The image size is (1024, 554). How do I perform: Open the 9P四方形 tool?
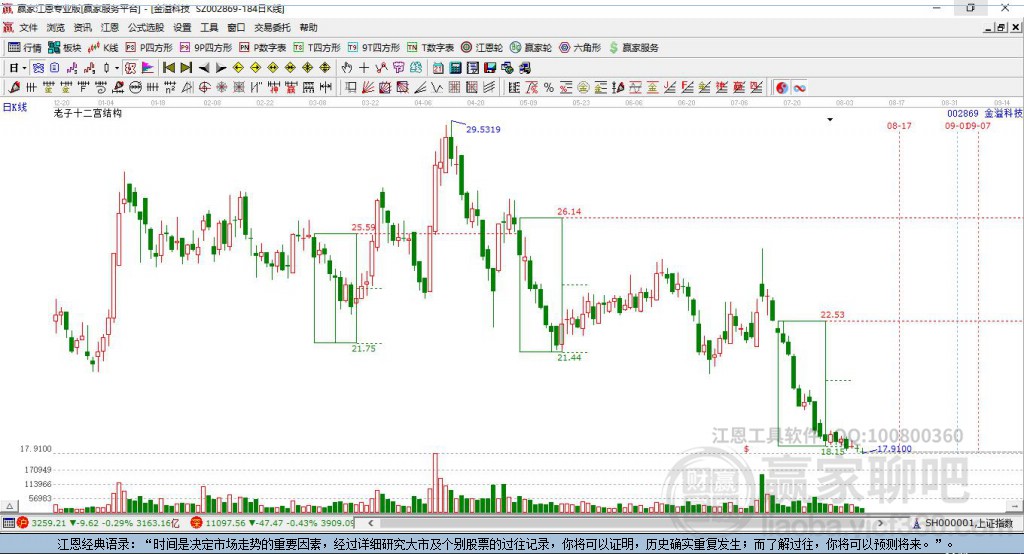[x=206, y=48]
